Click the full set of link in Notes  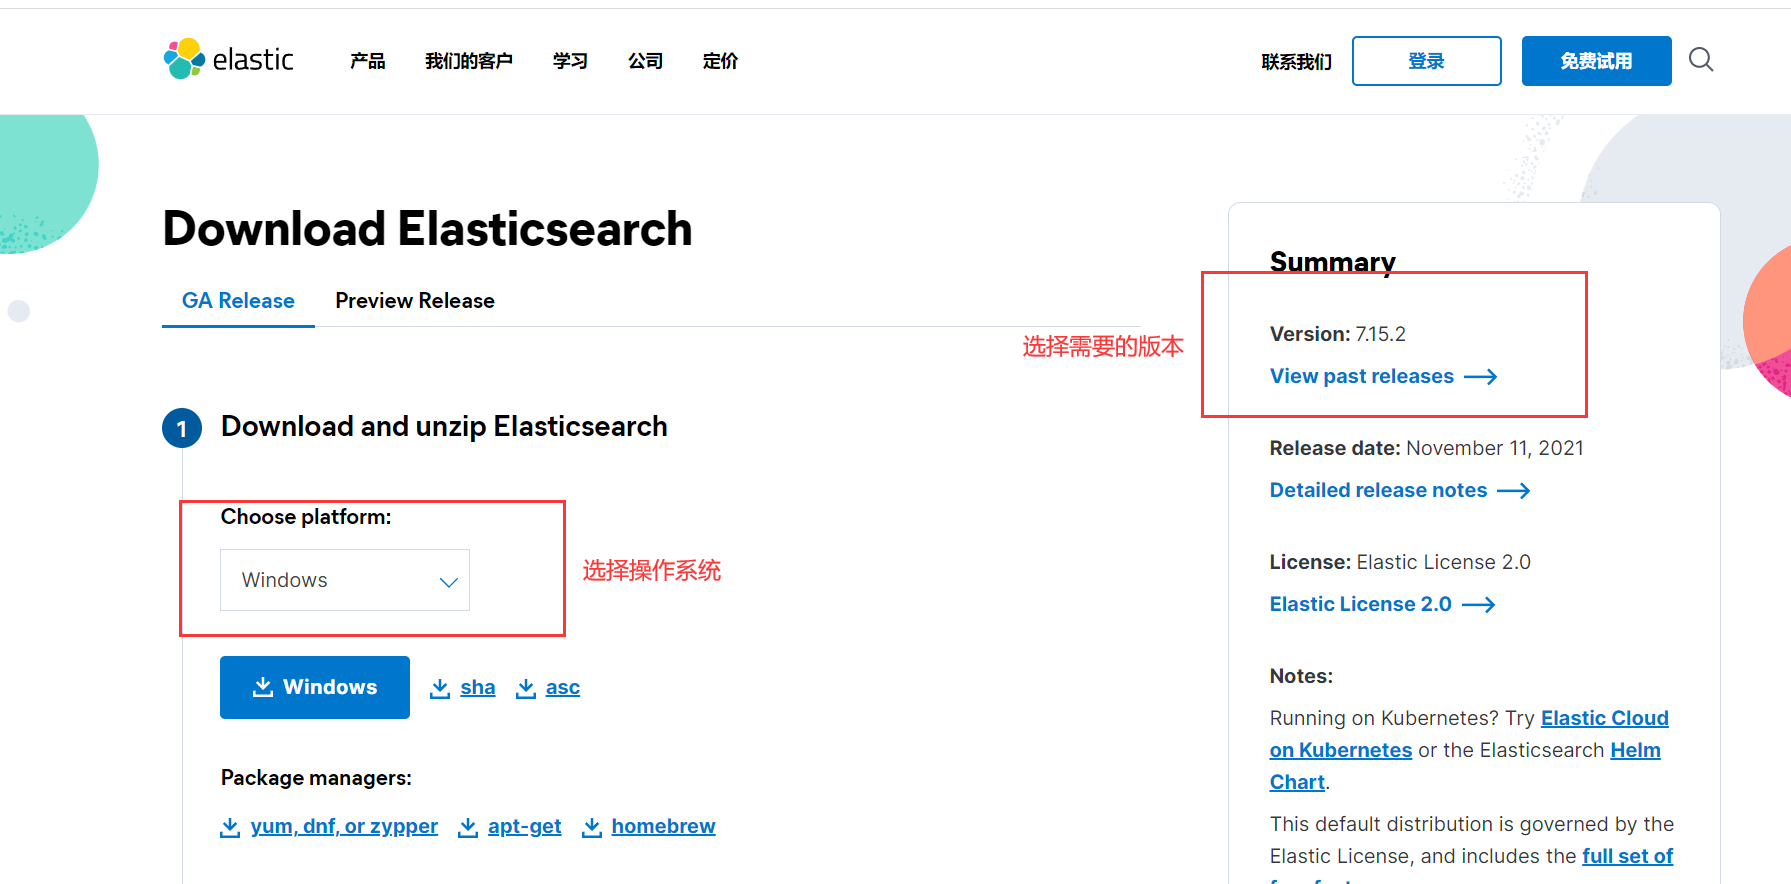click(x=1627, y=857)
